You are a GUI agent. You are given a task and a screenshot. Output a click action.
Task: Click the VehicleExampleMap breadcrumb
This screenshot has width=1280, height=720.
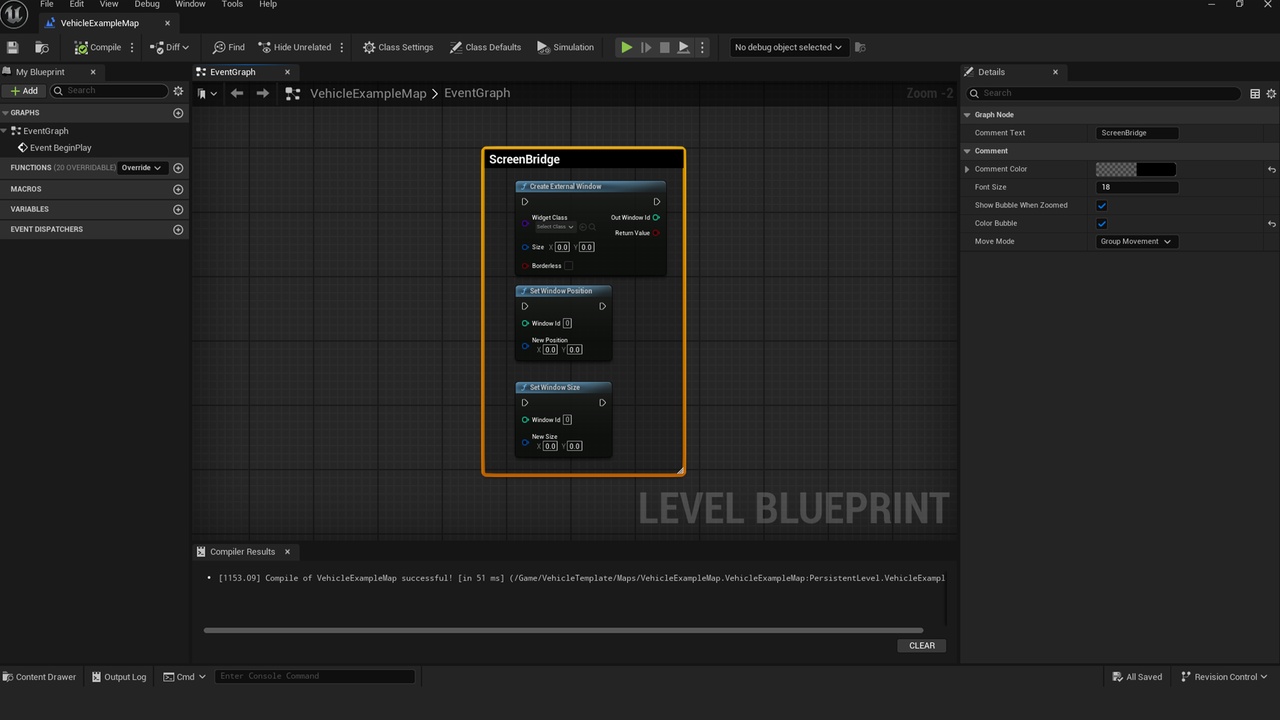(x=368, y=93)
